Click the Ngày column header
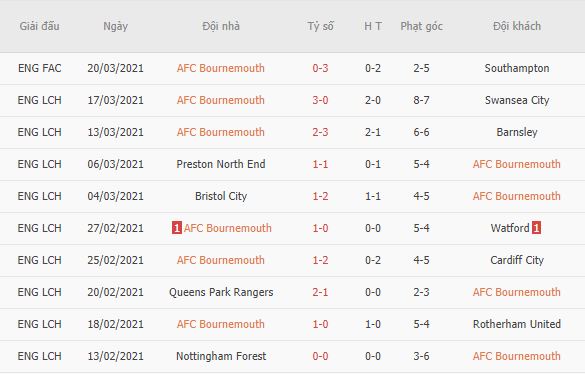The image size is (585, 374). [x=115, y=26]
